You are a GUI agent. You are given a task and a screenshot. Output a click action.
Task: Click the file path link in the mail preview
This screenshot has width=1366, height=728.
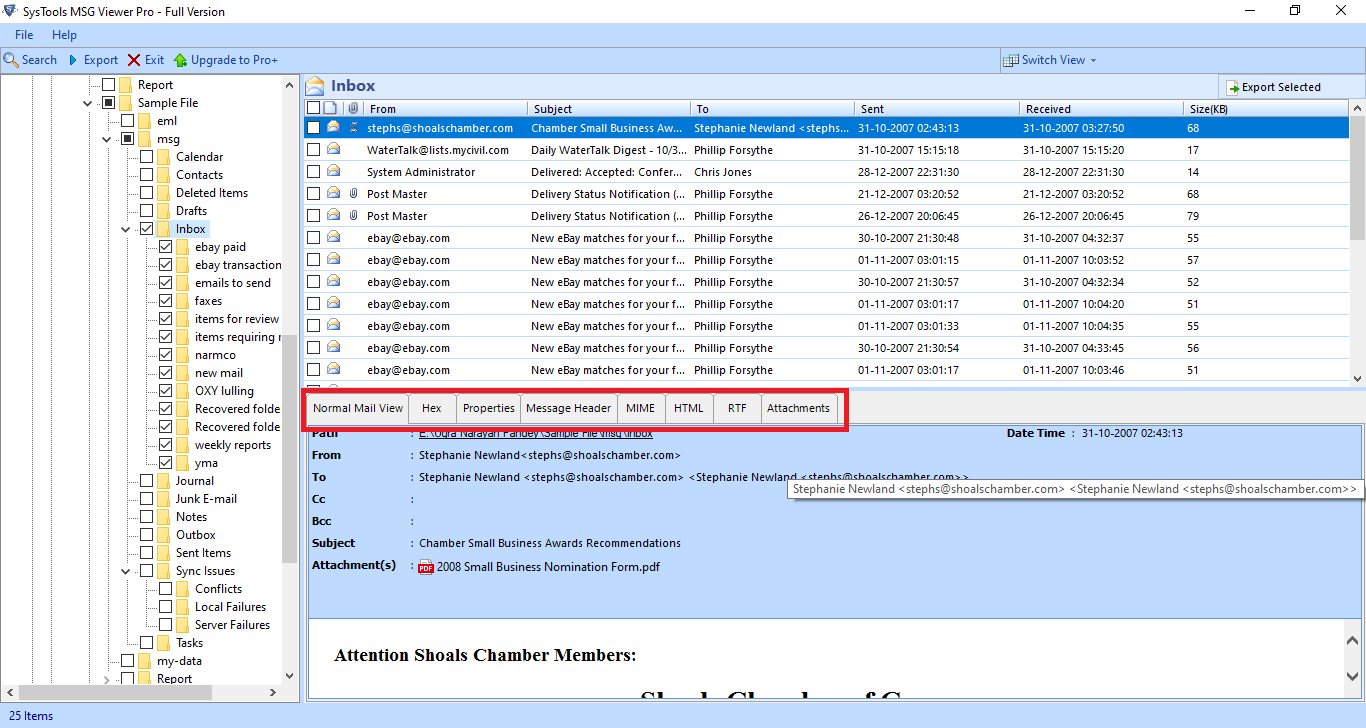pyautogui.click(x=535, y=434)
